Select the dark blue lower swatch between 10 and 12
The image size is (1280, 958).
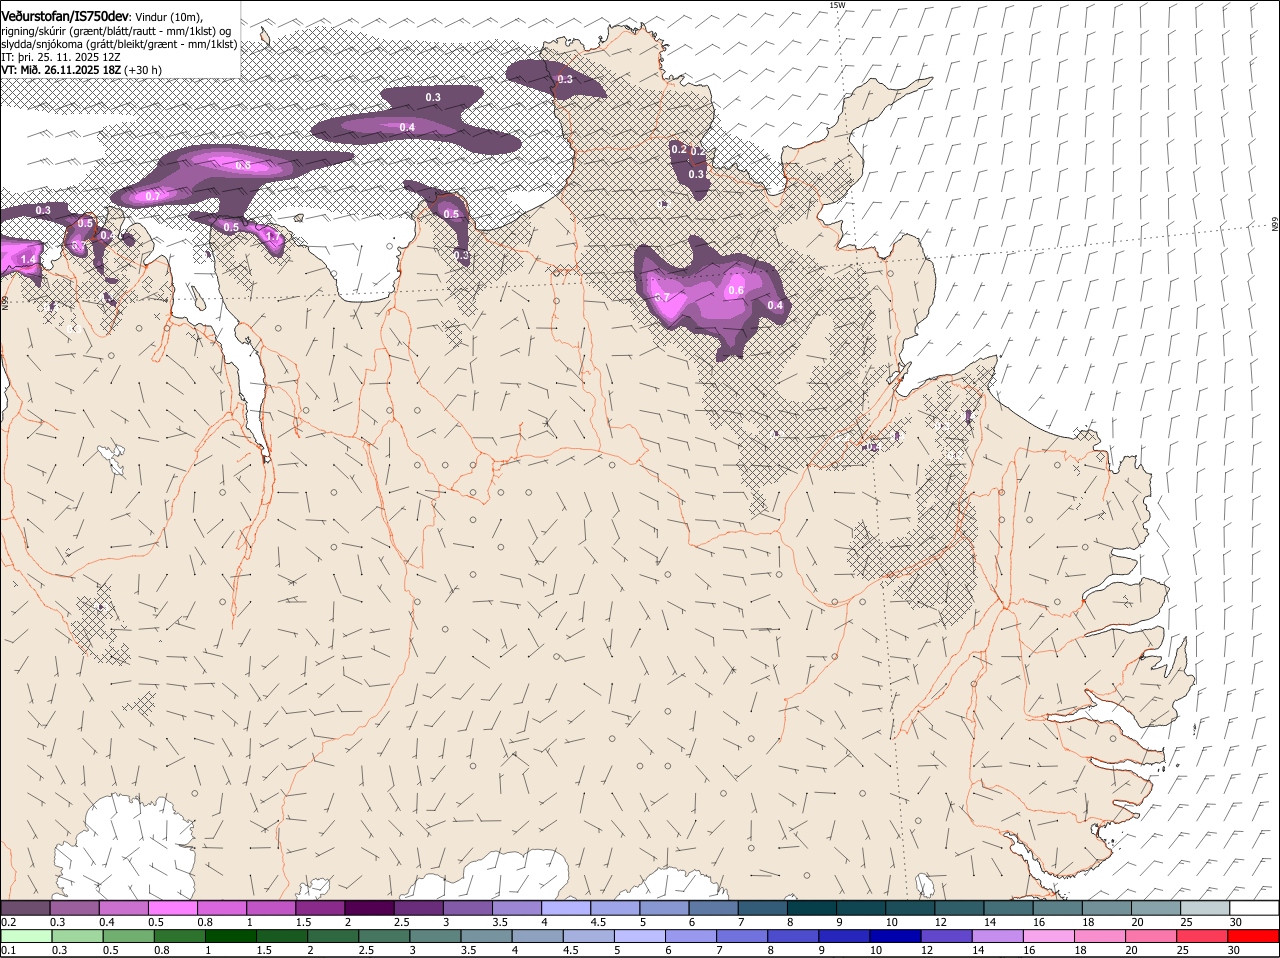point(896,936)
